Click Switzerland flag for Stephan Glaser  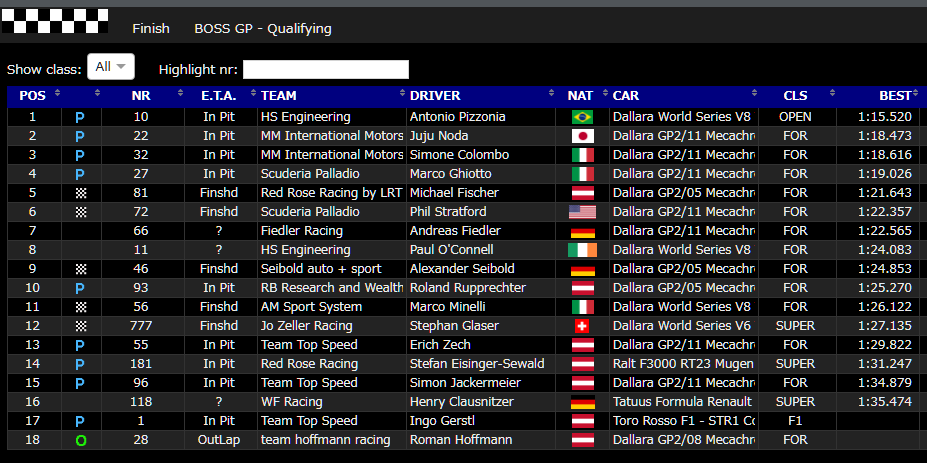click(582, 326)
